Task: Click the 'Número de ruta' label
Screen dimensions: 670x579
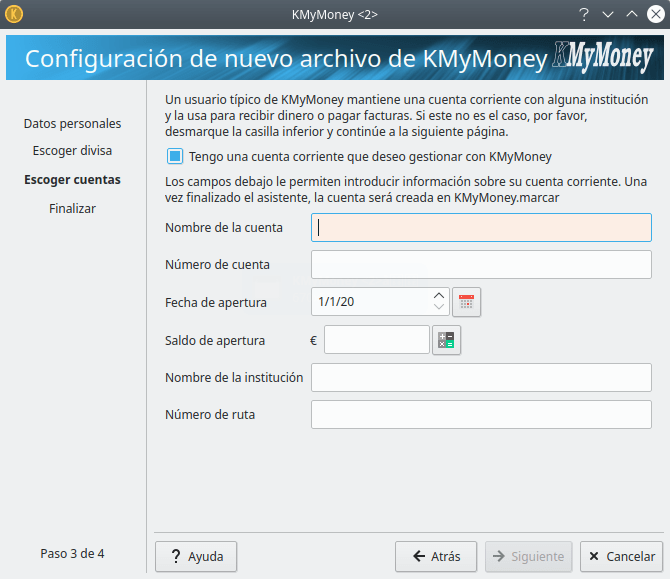Action: click(210, 414)
